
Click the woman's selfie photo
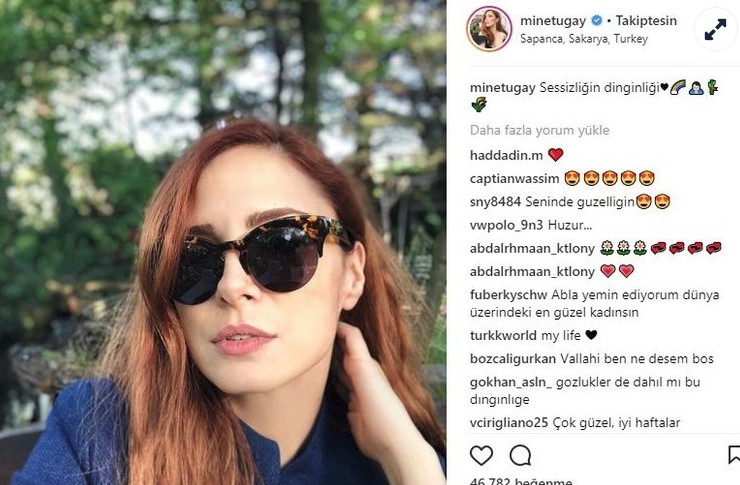[223, 242]
